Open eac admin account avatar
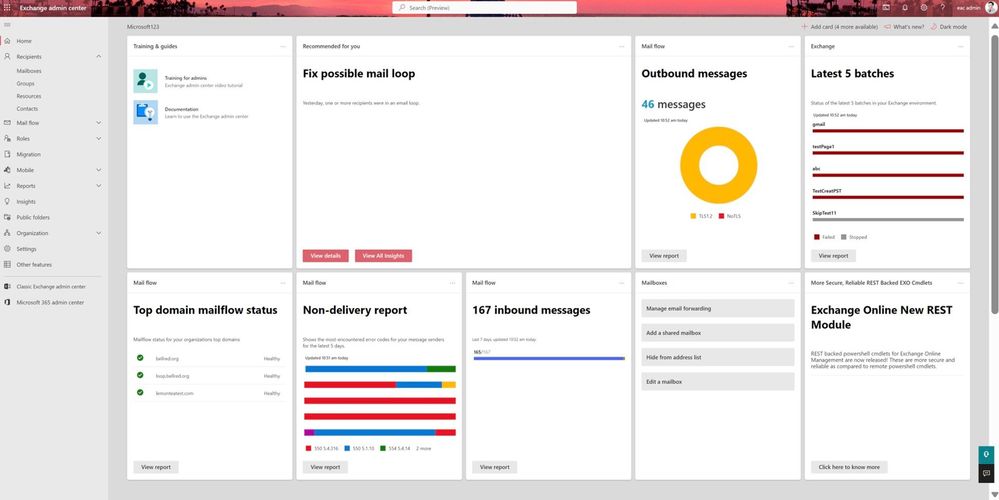The height and width of the screenshot is (500, 999). click(x=991, y=8)
